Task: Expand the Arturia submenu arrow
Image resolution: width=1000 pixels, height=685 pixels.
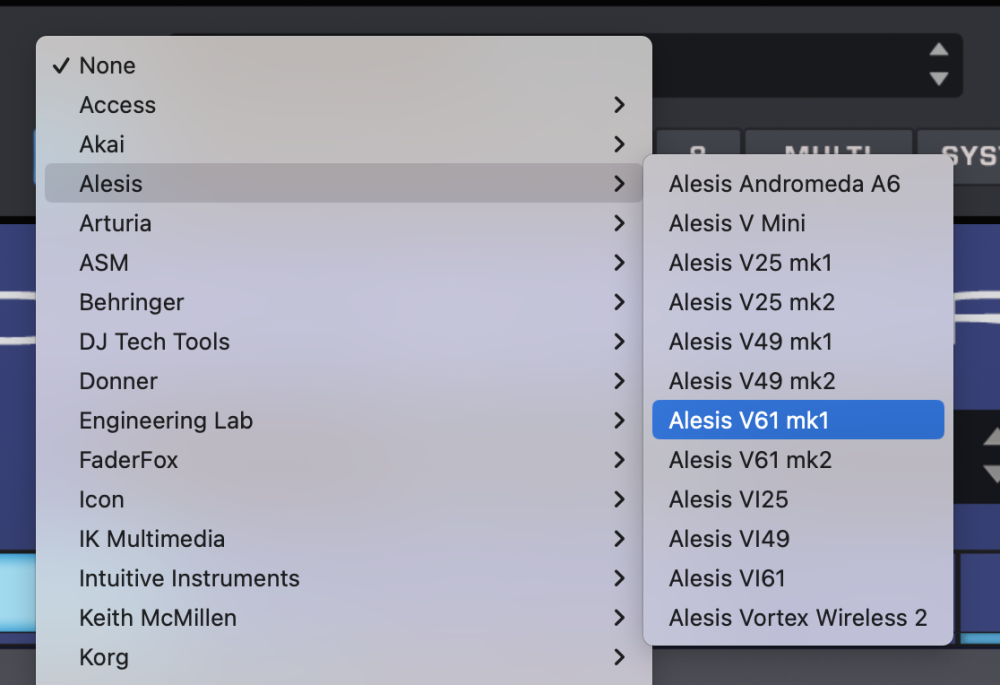Action: tap(619, 223)
